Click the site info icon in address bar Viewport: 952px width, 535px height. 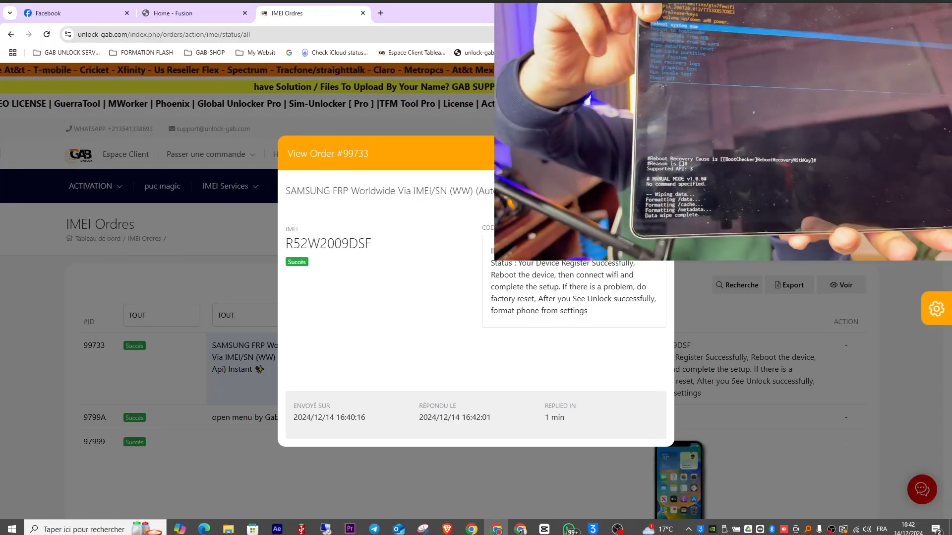68,35
